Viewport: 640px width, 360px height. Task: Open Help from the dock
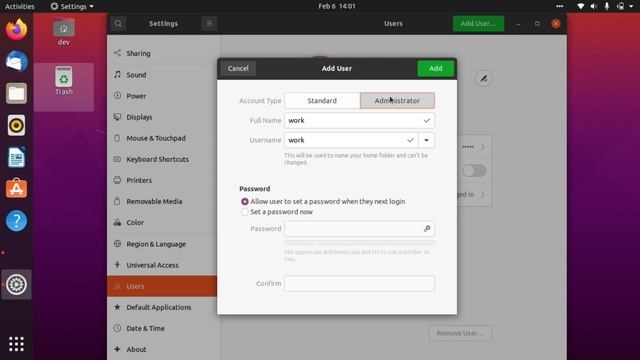click(x=16, y=221)
